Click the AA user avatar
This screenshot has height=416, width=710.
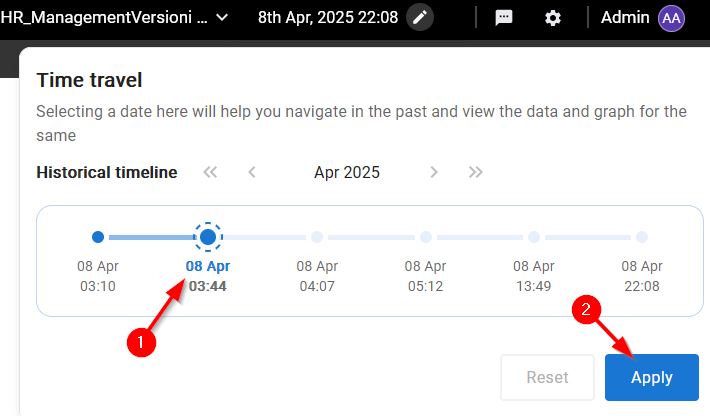pos(671,18)
